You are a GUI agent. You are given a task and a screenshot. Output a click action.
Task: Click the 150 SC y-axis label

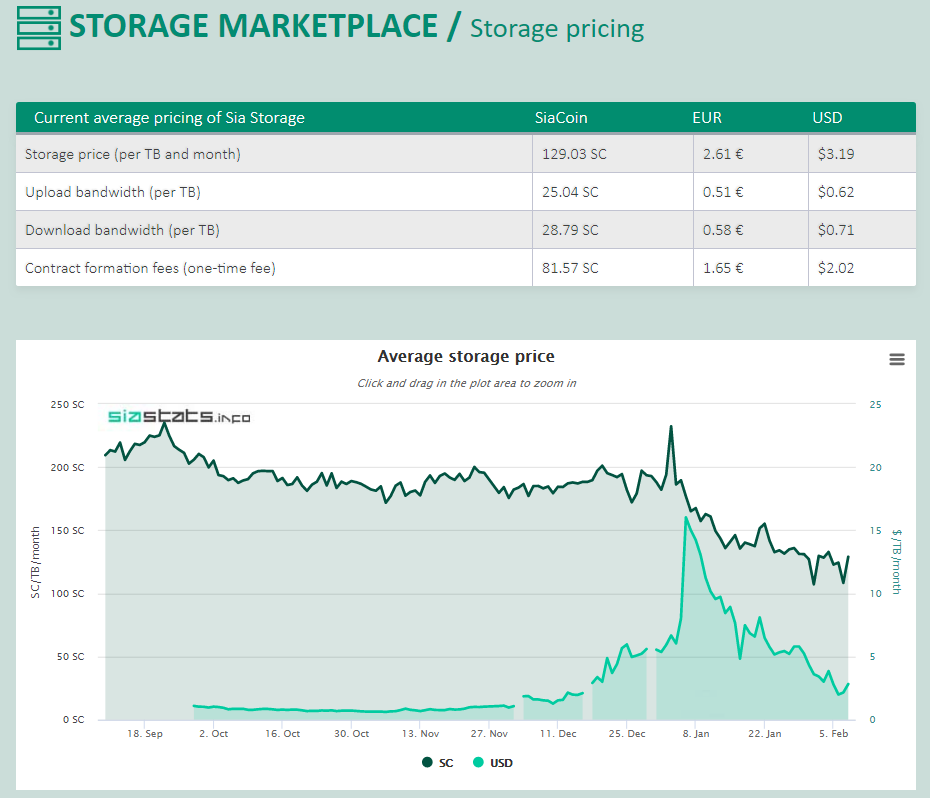68,530
